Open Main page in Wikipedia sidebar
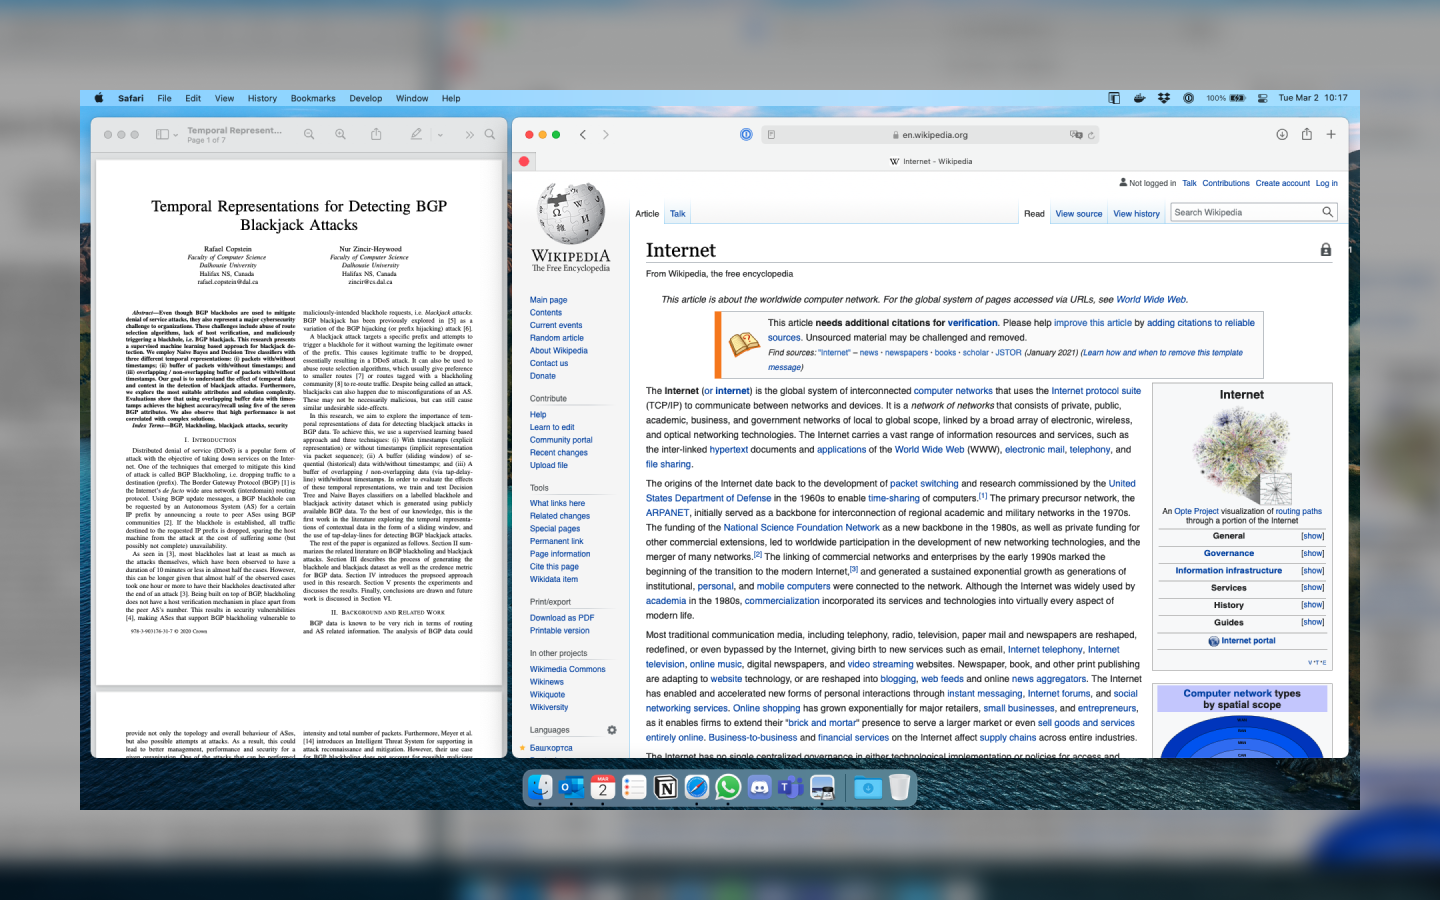The image size is (1440, 900). 548,300
